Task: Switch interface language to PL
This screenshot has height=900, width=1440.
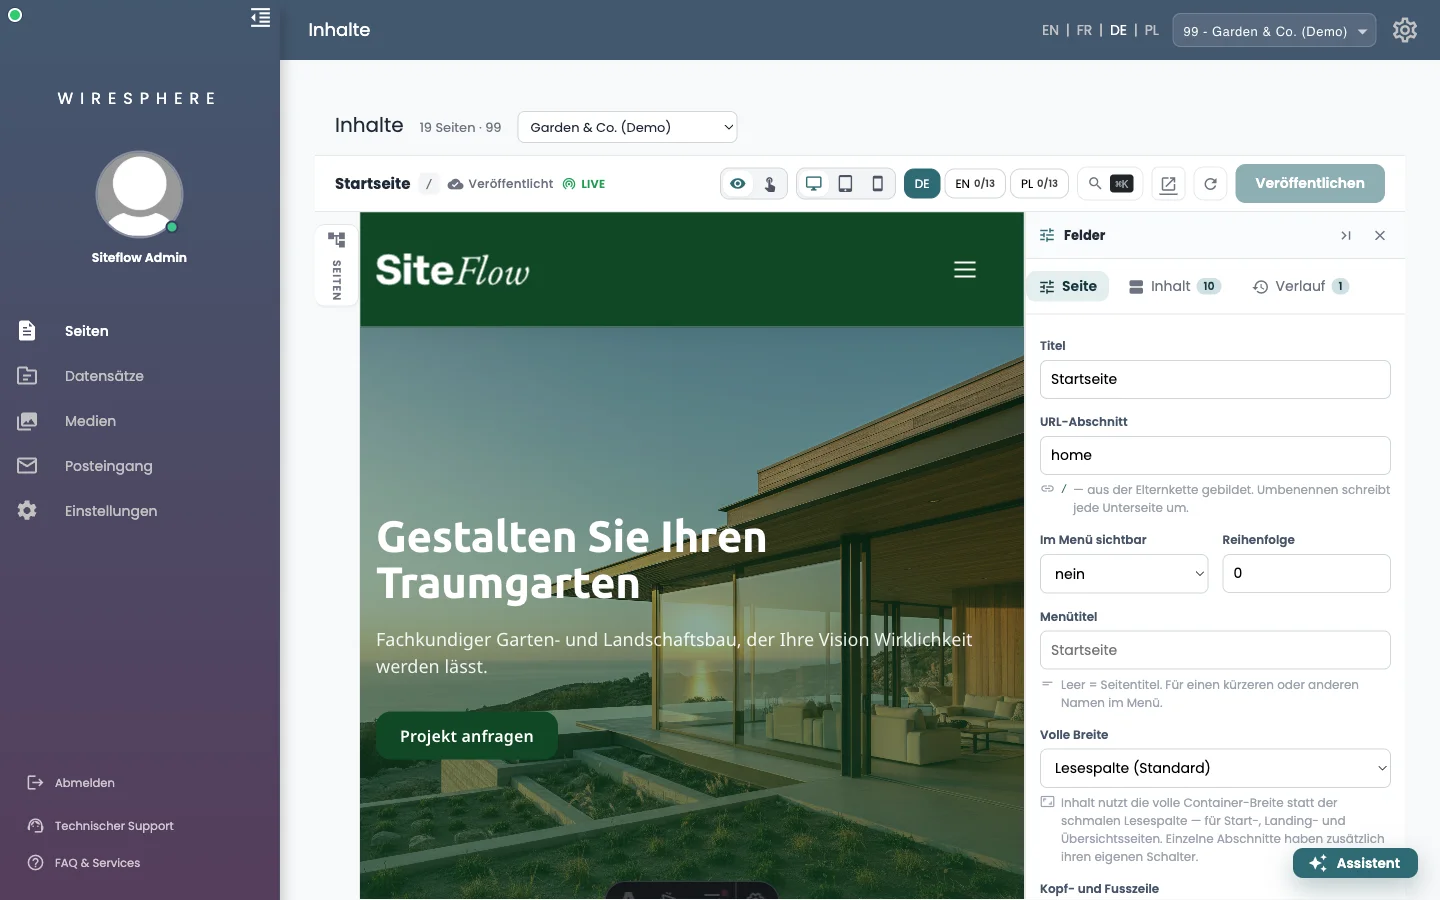Action: point(1152,31)
